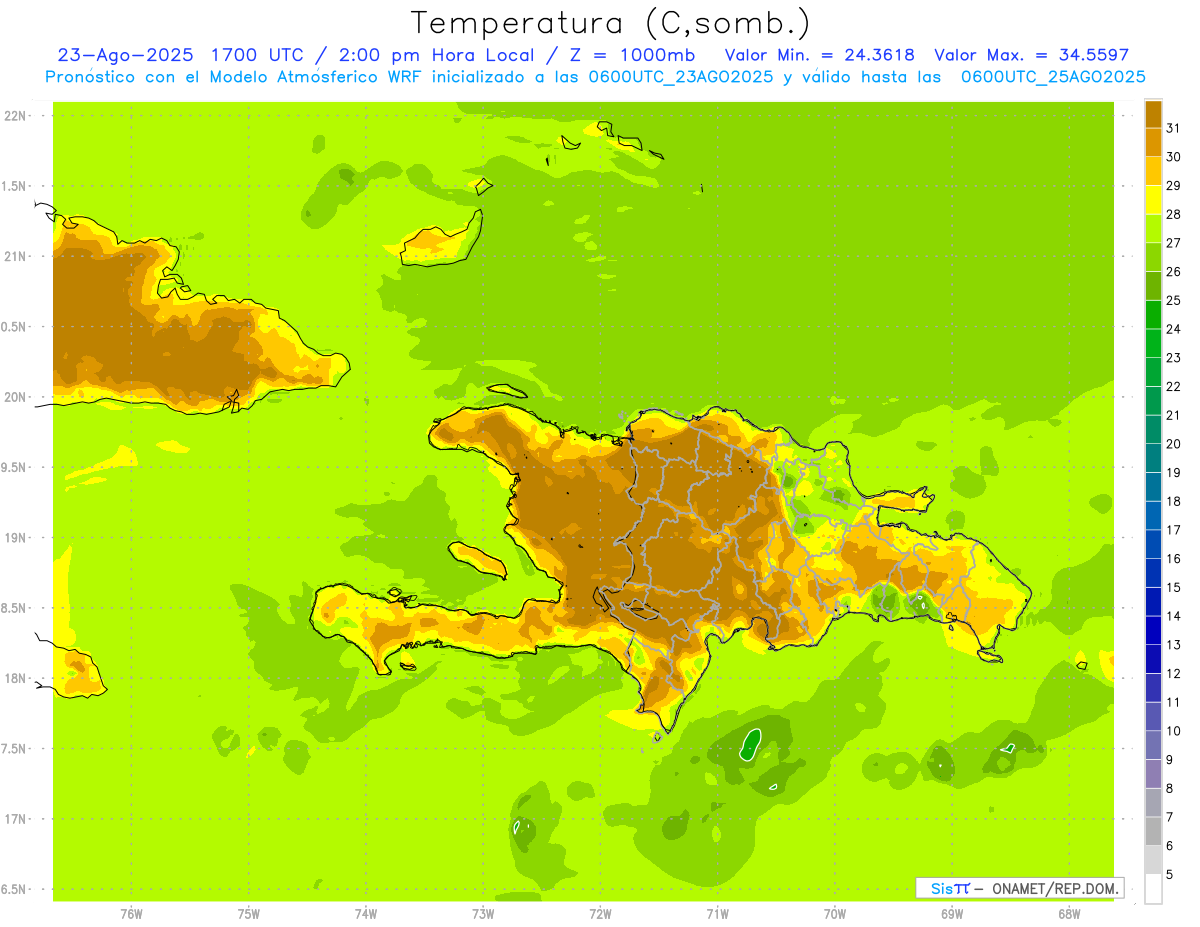Select the "9.5N" latitude axis label
Screen dimensions: 1200x927
pos(15,468)
